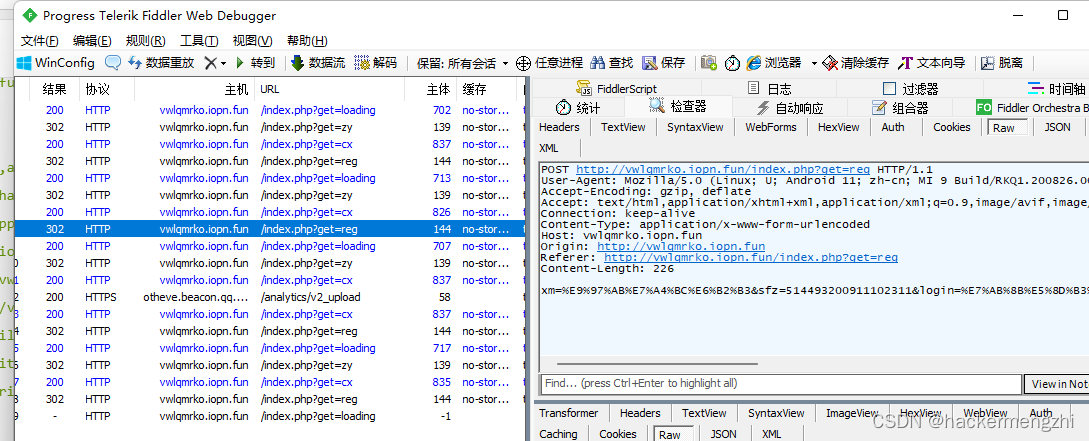Open the 保留: 所有会话 dropdown
1089x441 pixels.
pyautogui.click(x=463, y=63)
